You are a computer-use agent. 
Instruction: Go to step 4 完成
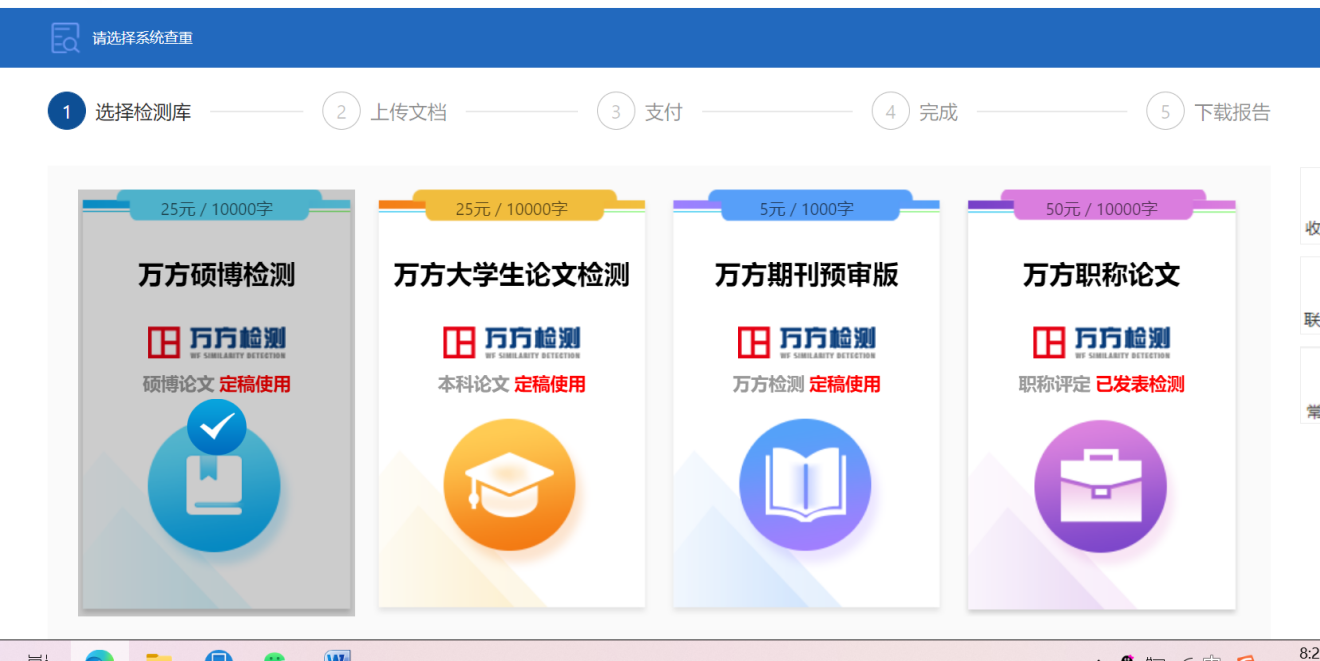[915, 112]
